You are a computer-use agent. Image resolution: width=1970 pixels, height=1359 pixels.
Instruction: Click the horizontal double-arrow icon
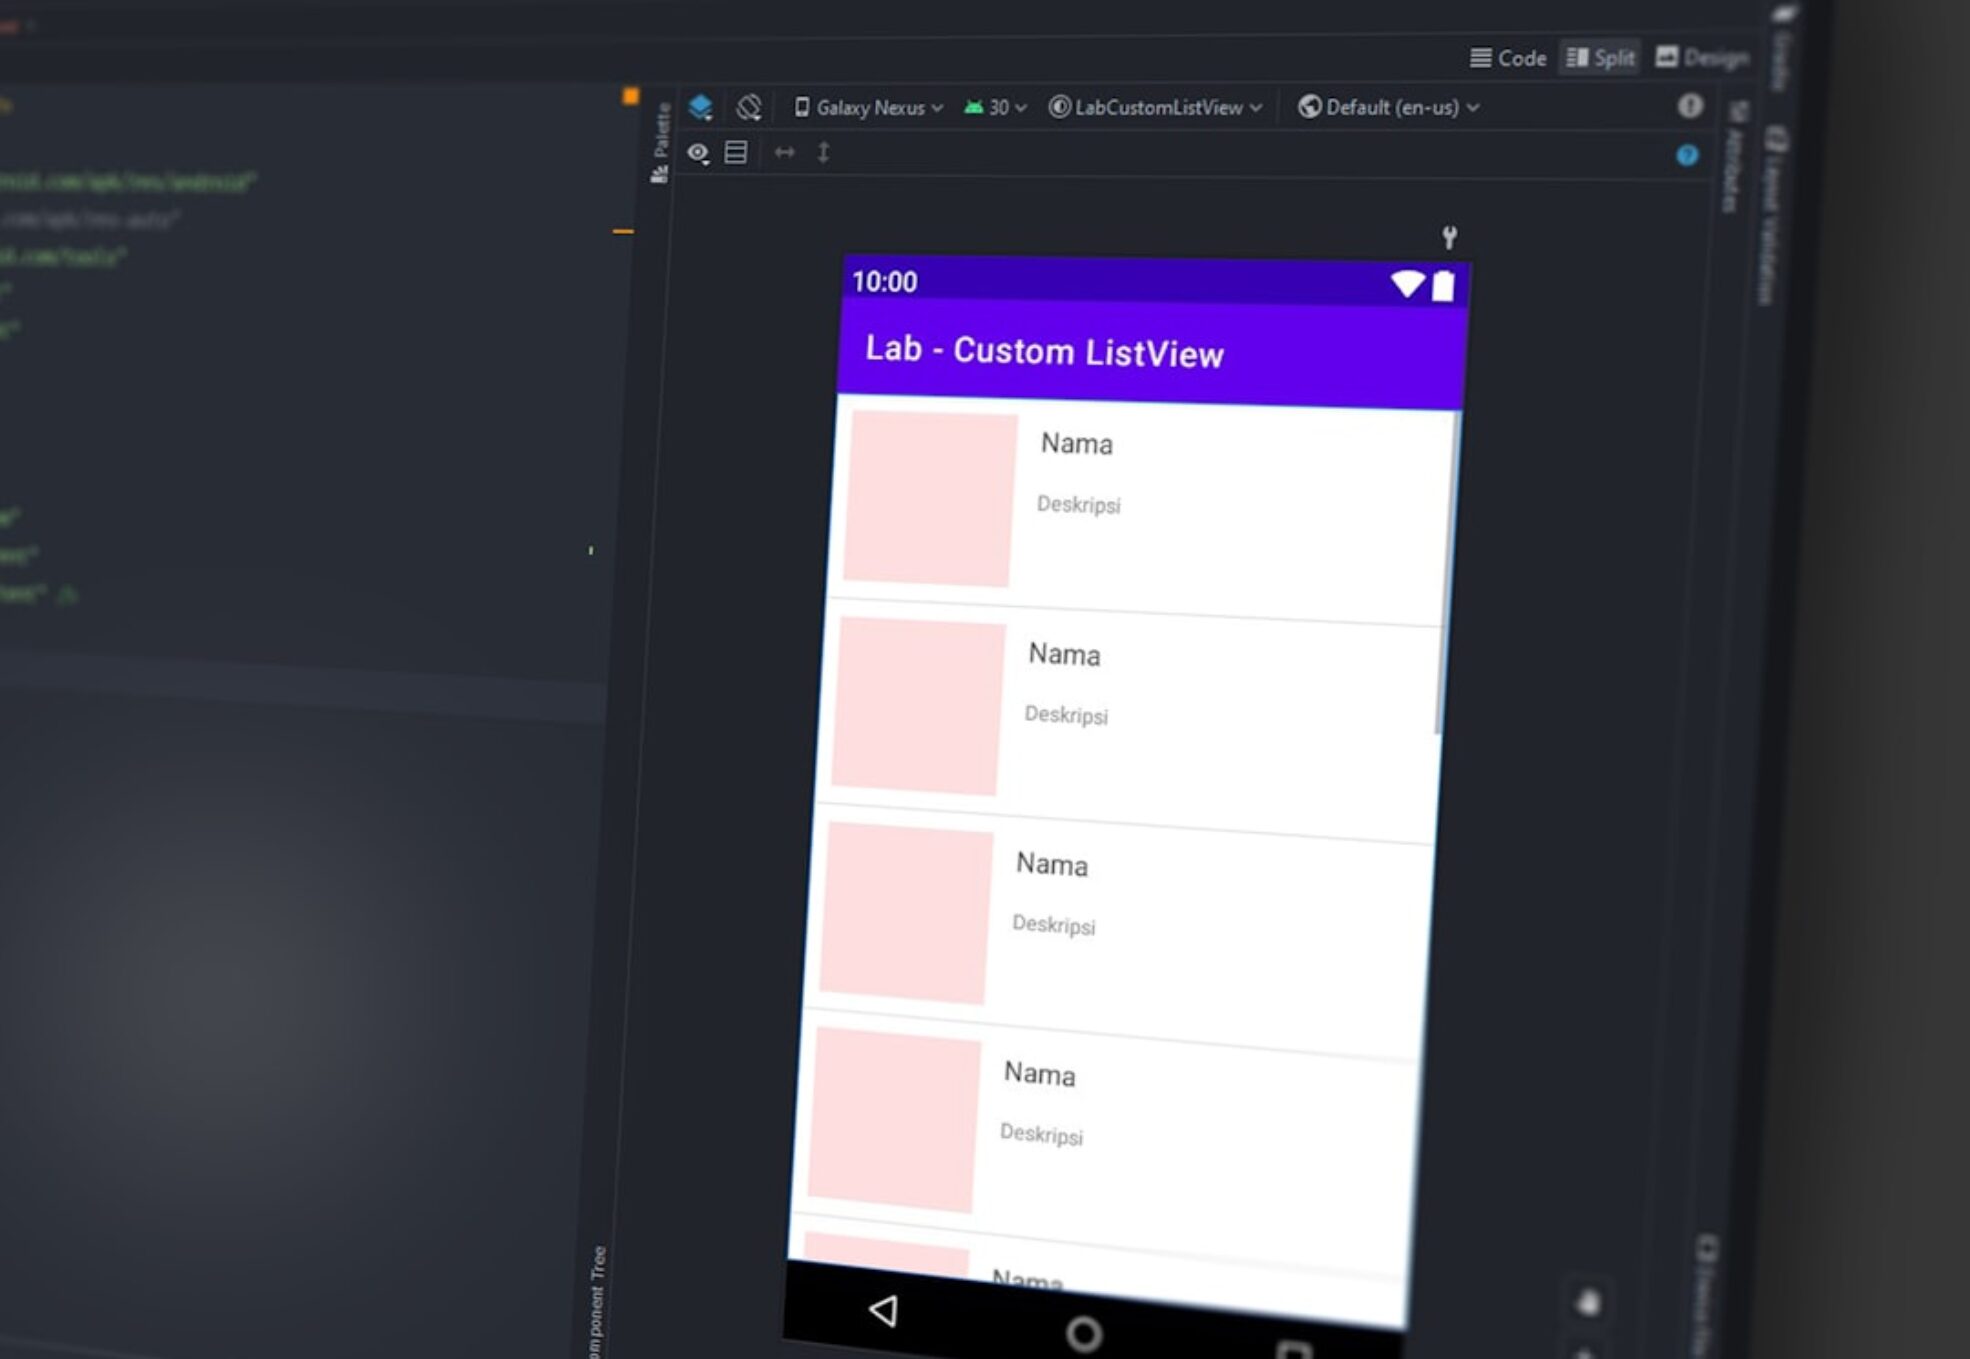coord(785,152)
